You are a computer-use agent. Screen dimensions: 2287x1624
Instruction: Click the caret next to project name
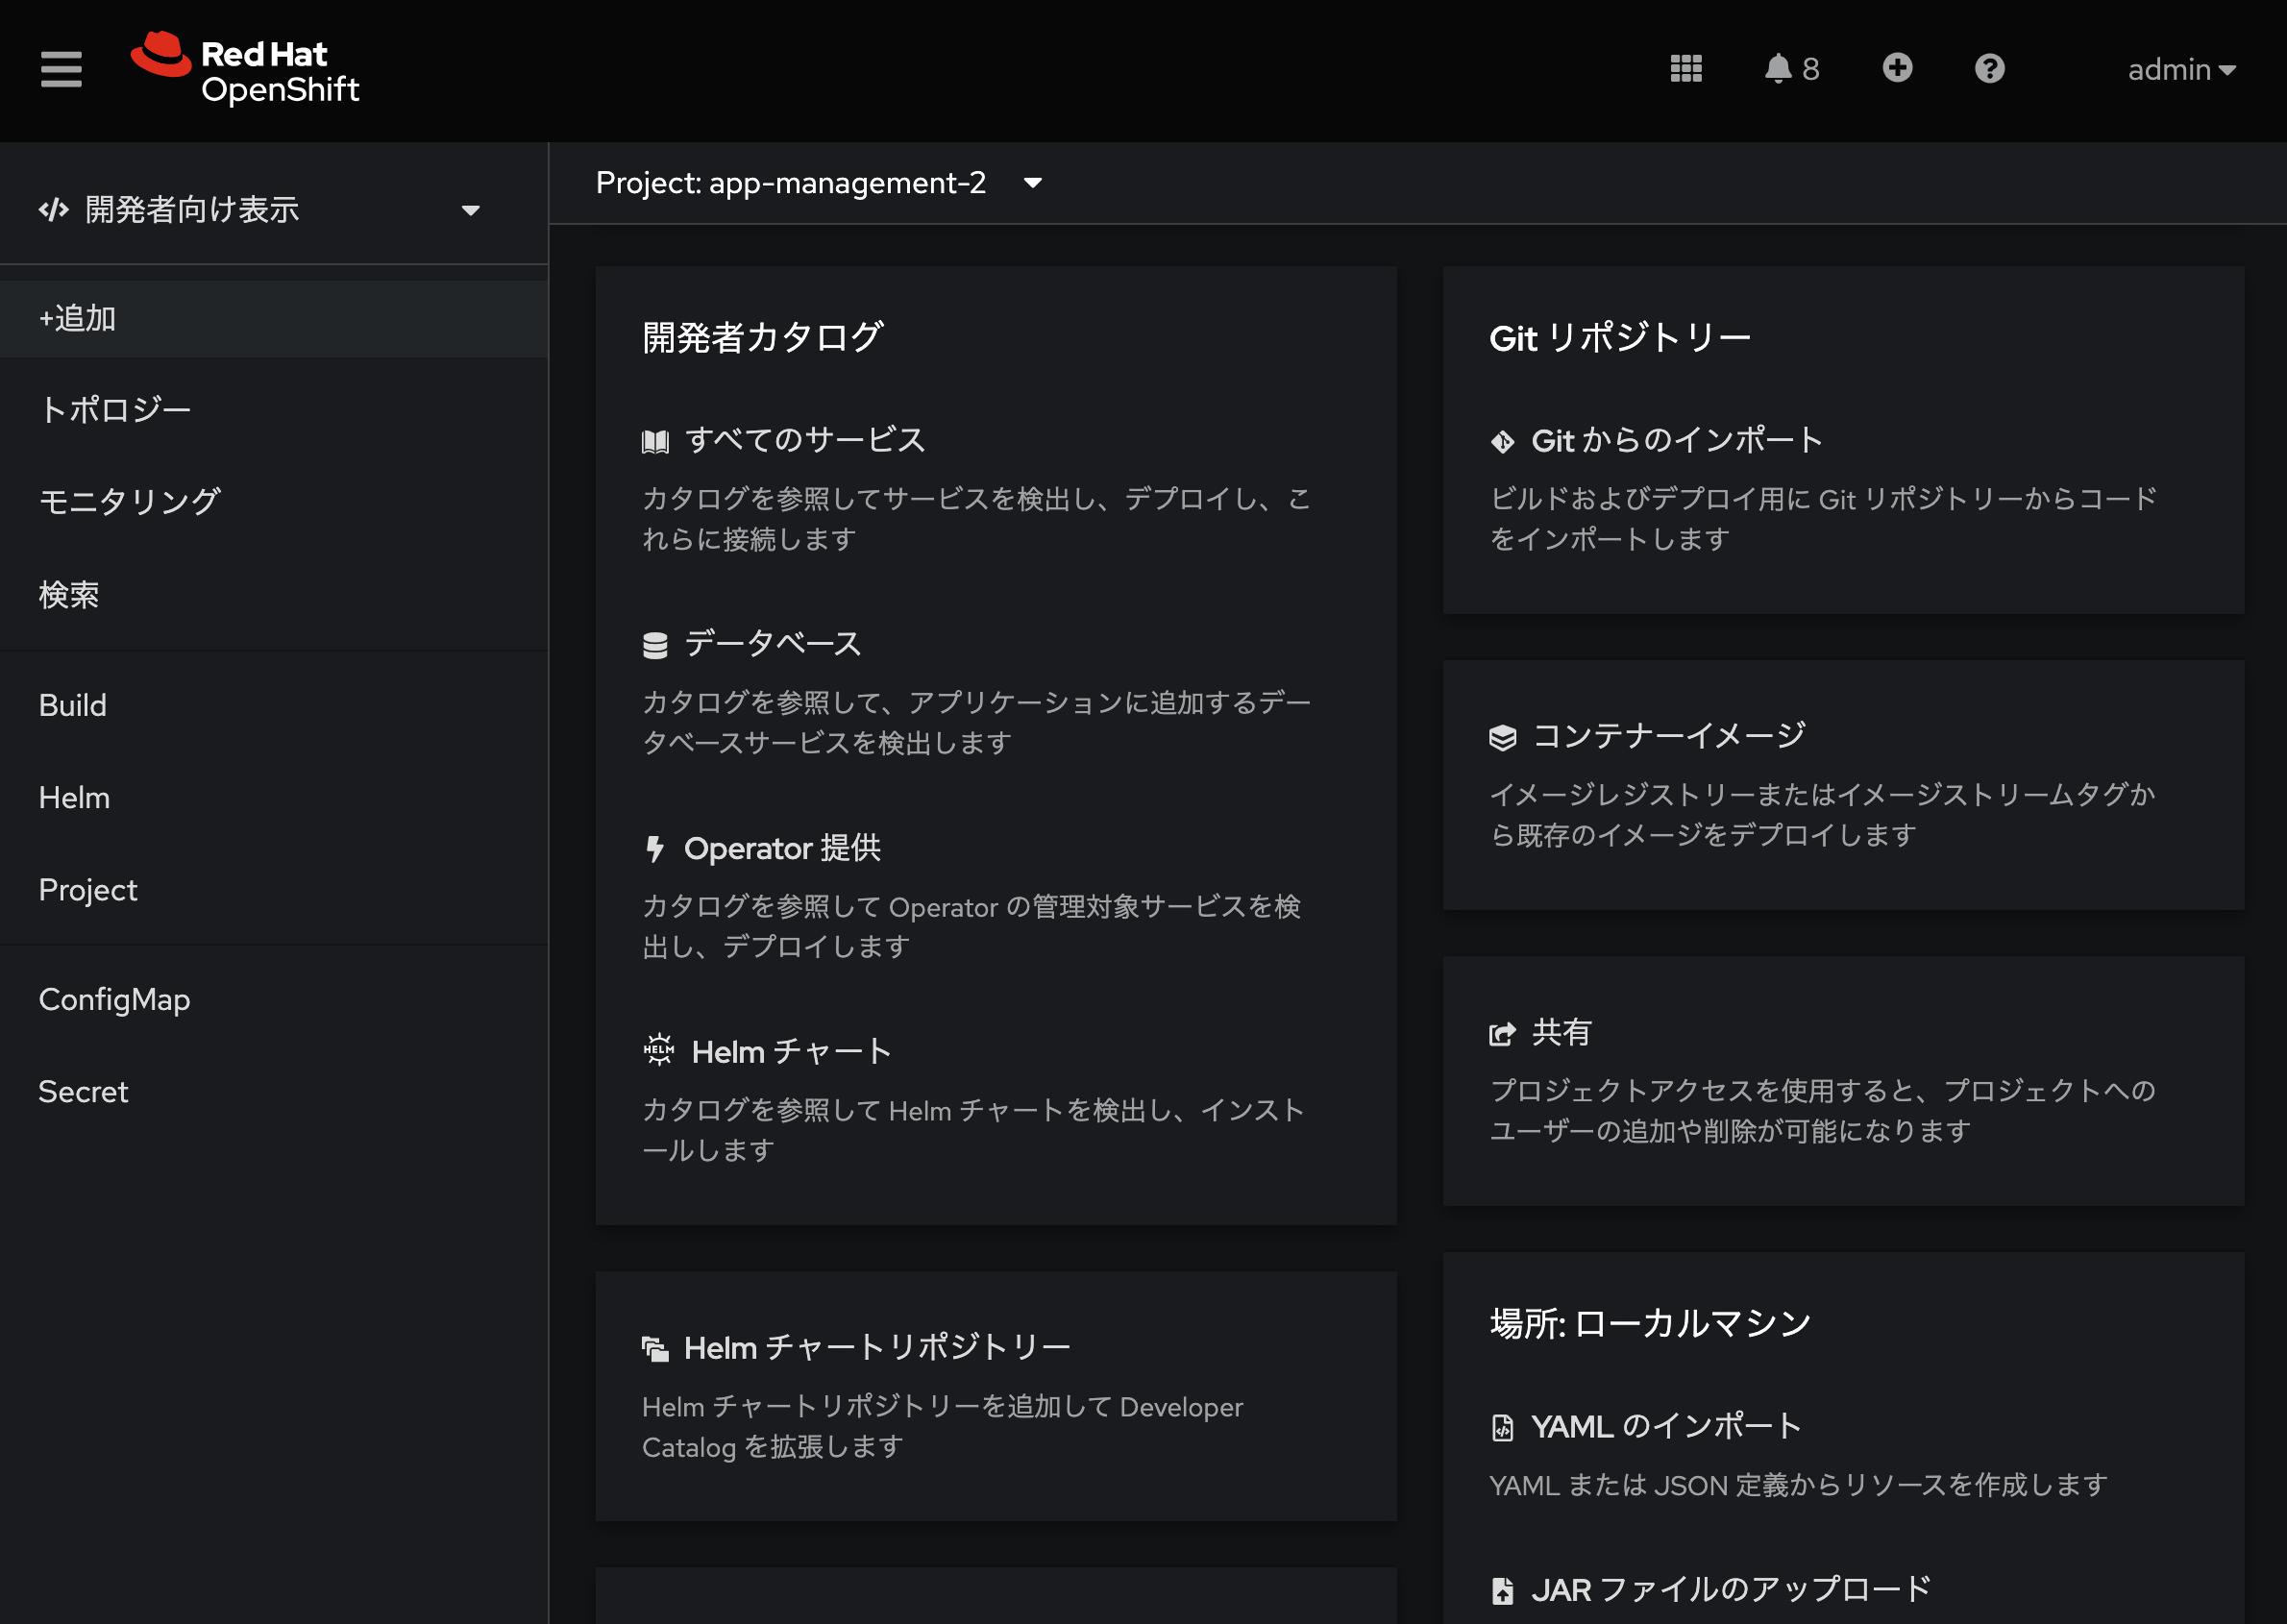pyautogui.click(x=1033, y=183)
